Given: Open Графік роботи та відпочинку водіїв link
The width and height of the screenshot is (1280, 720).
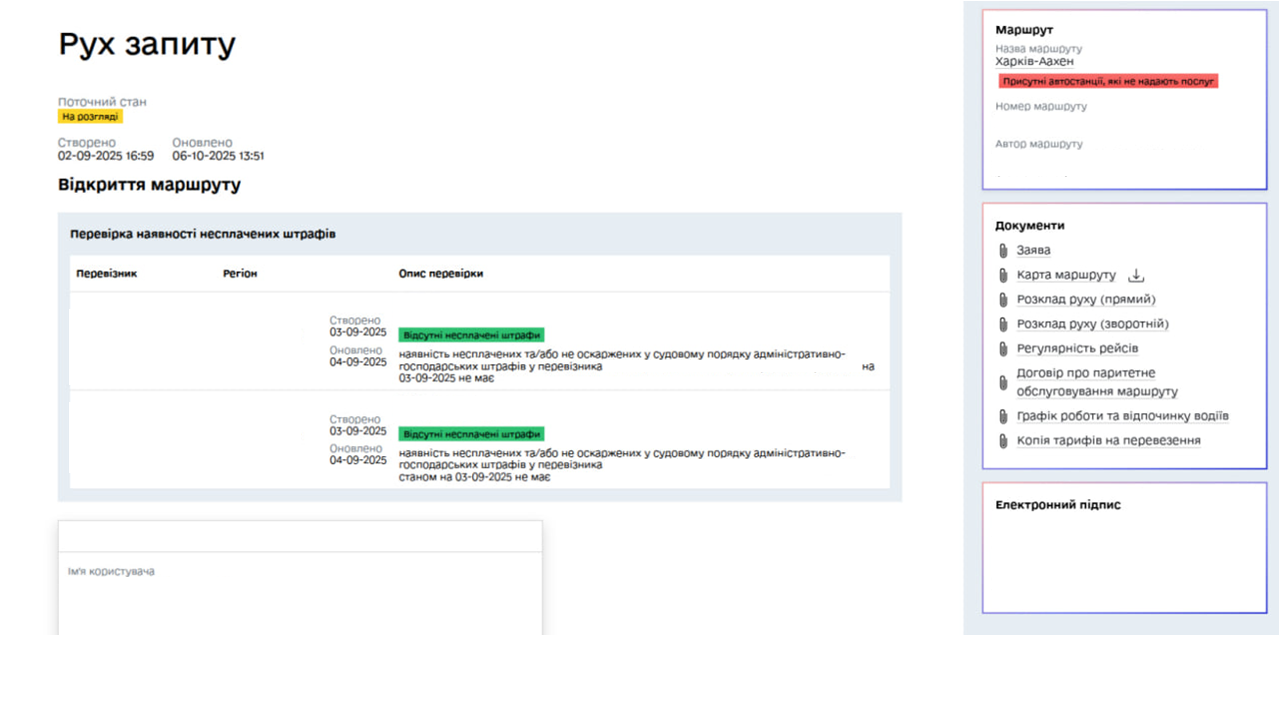Looking at the screenshot, I should click(1122, 416).
